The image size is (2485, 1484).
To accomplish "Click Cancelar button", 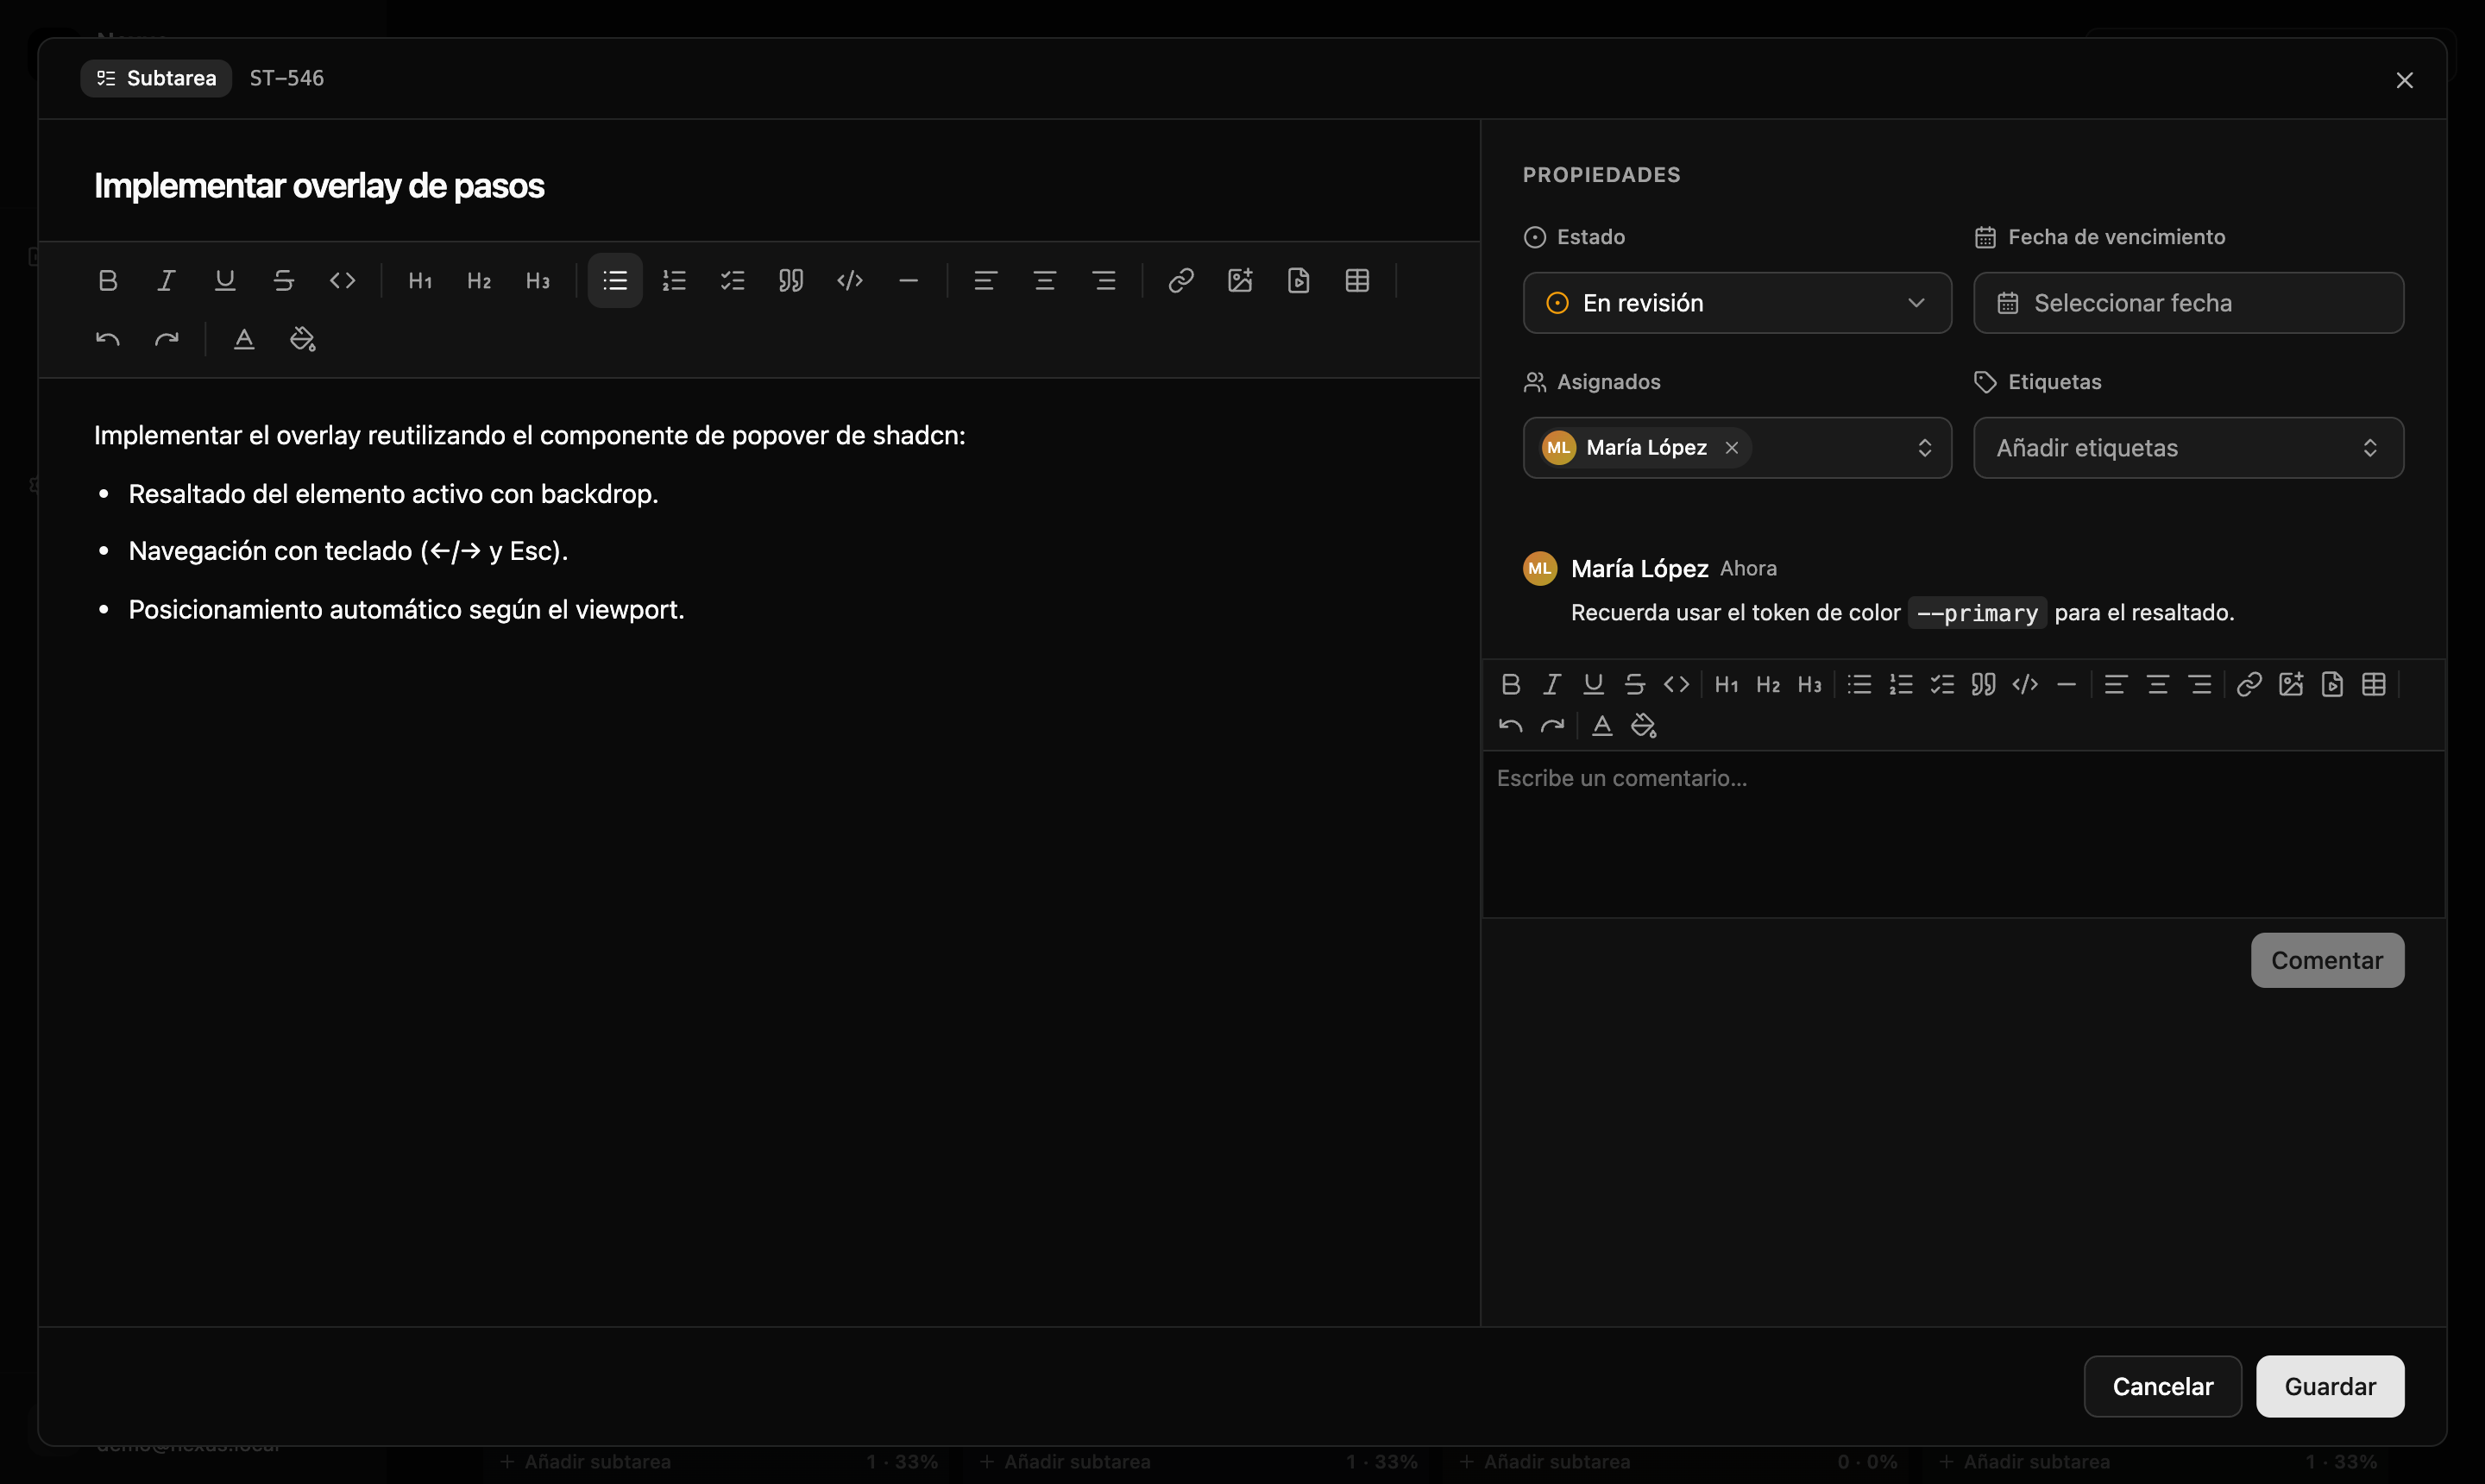I will tap(2163, 1387).
